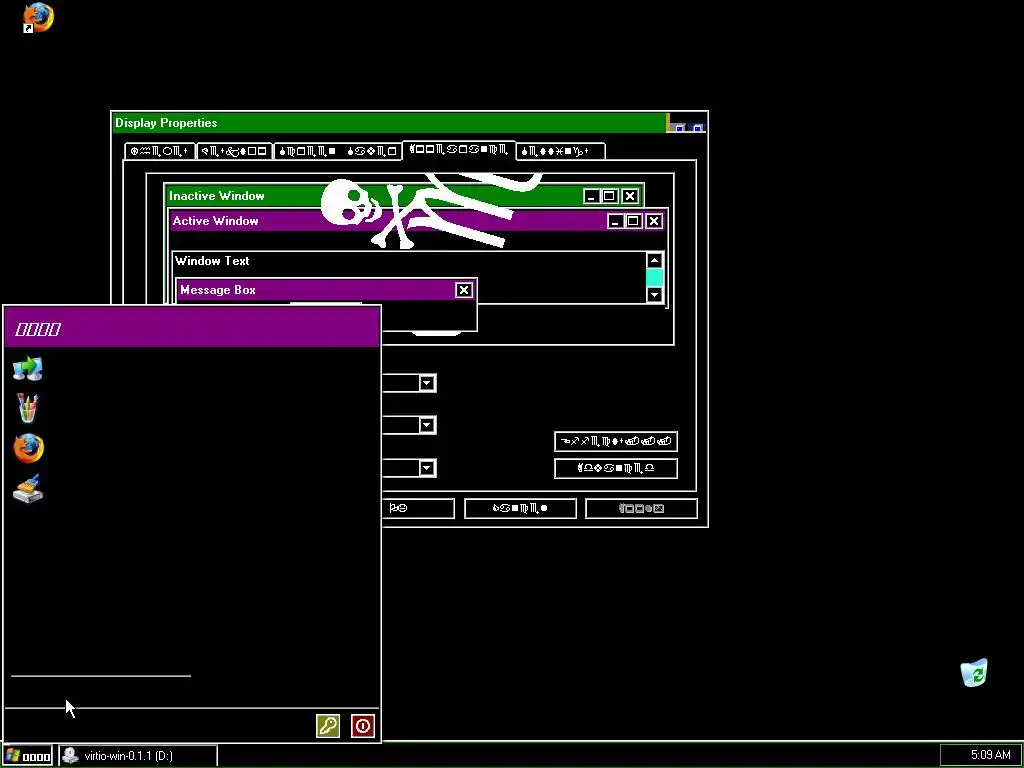The height and width of the screenshot is (768, 1024).
Task: Click the Advanced button in Display Properties
Action: pos(616,468)
